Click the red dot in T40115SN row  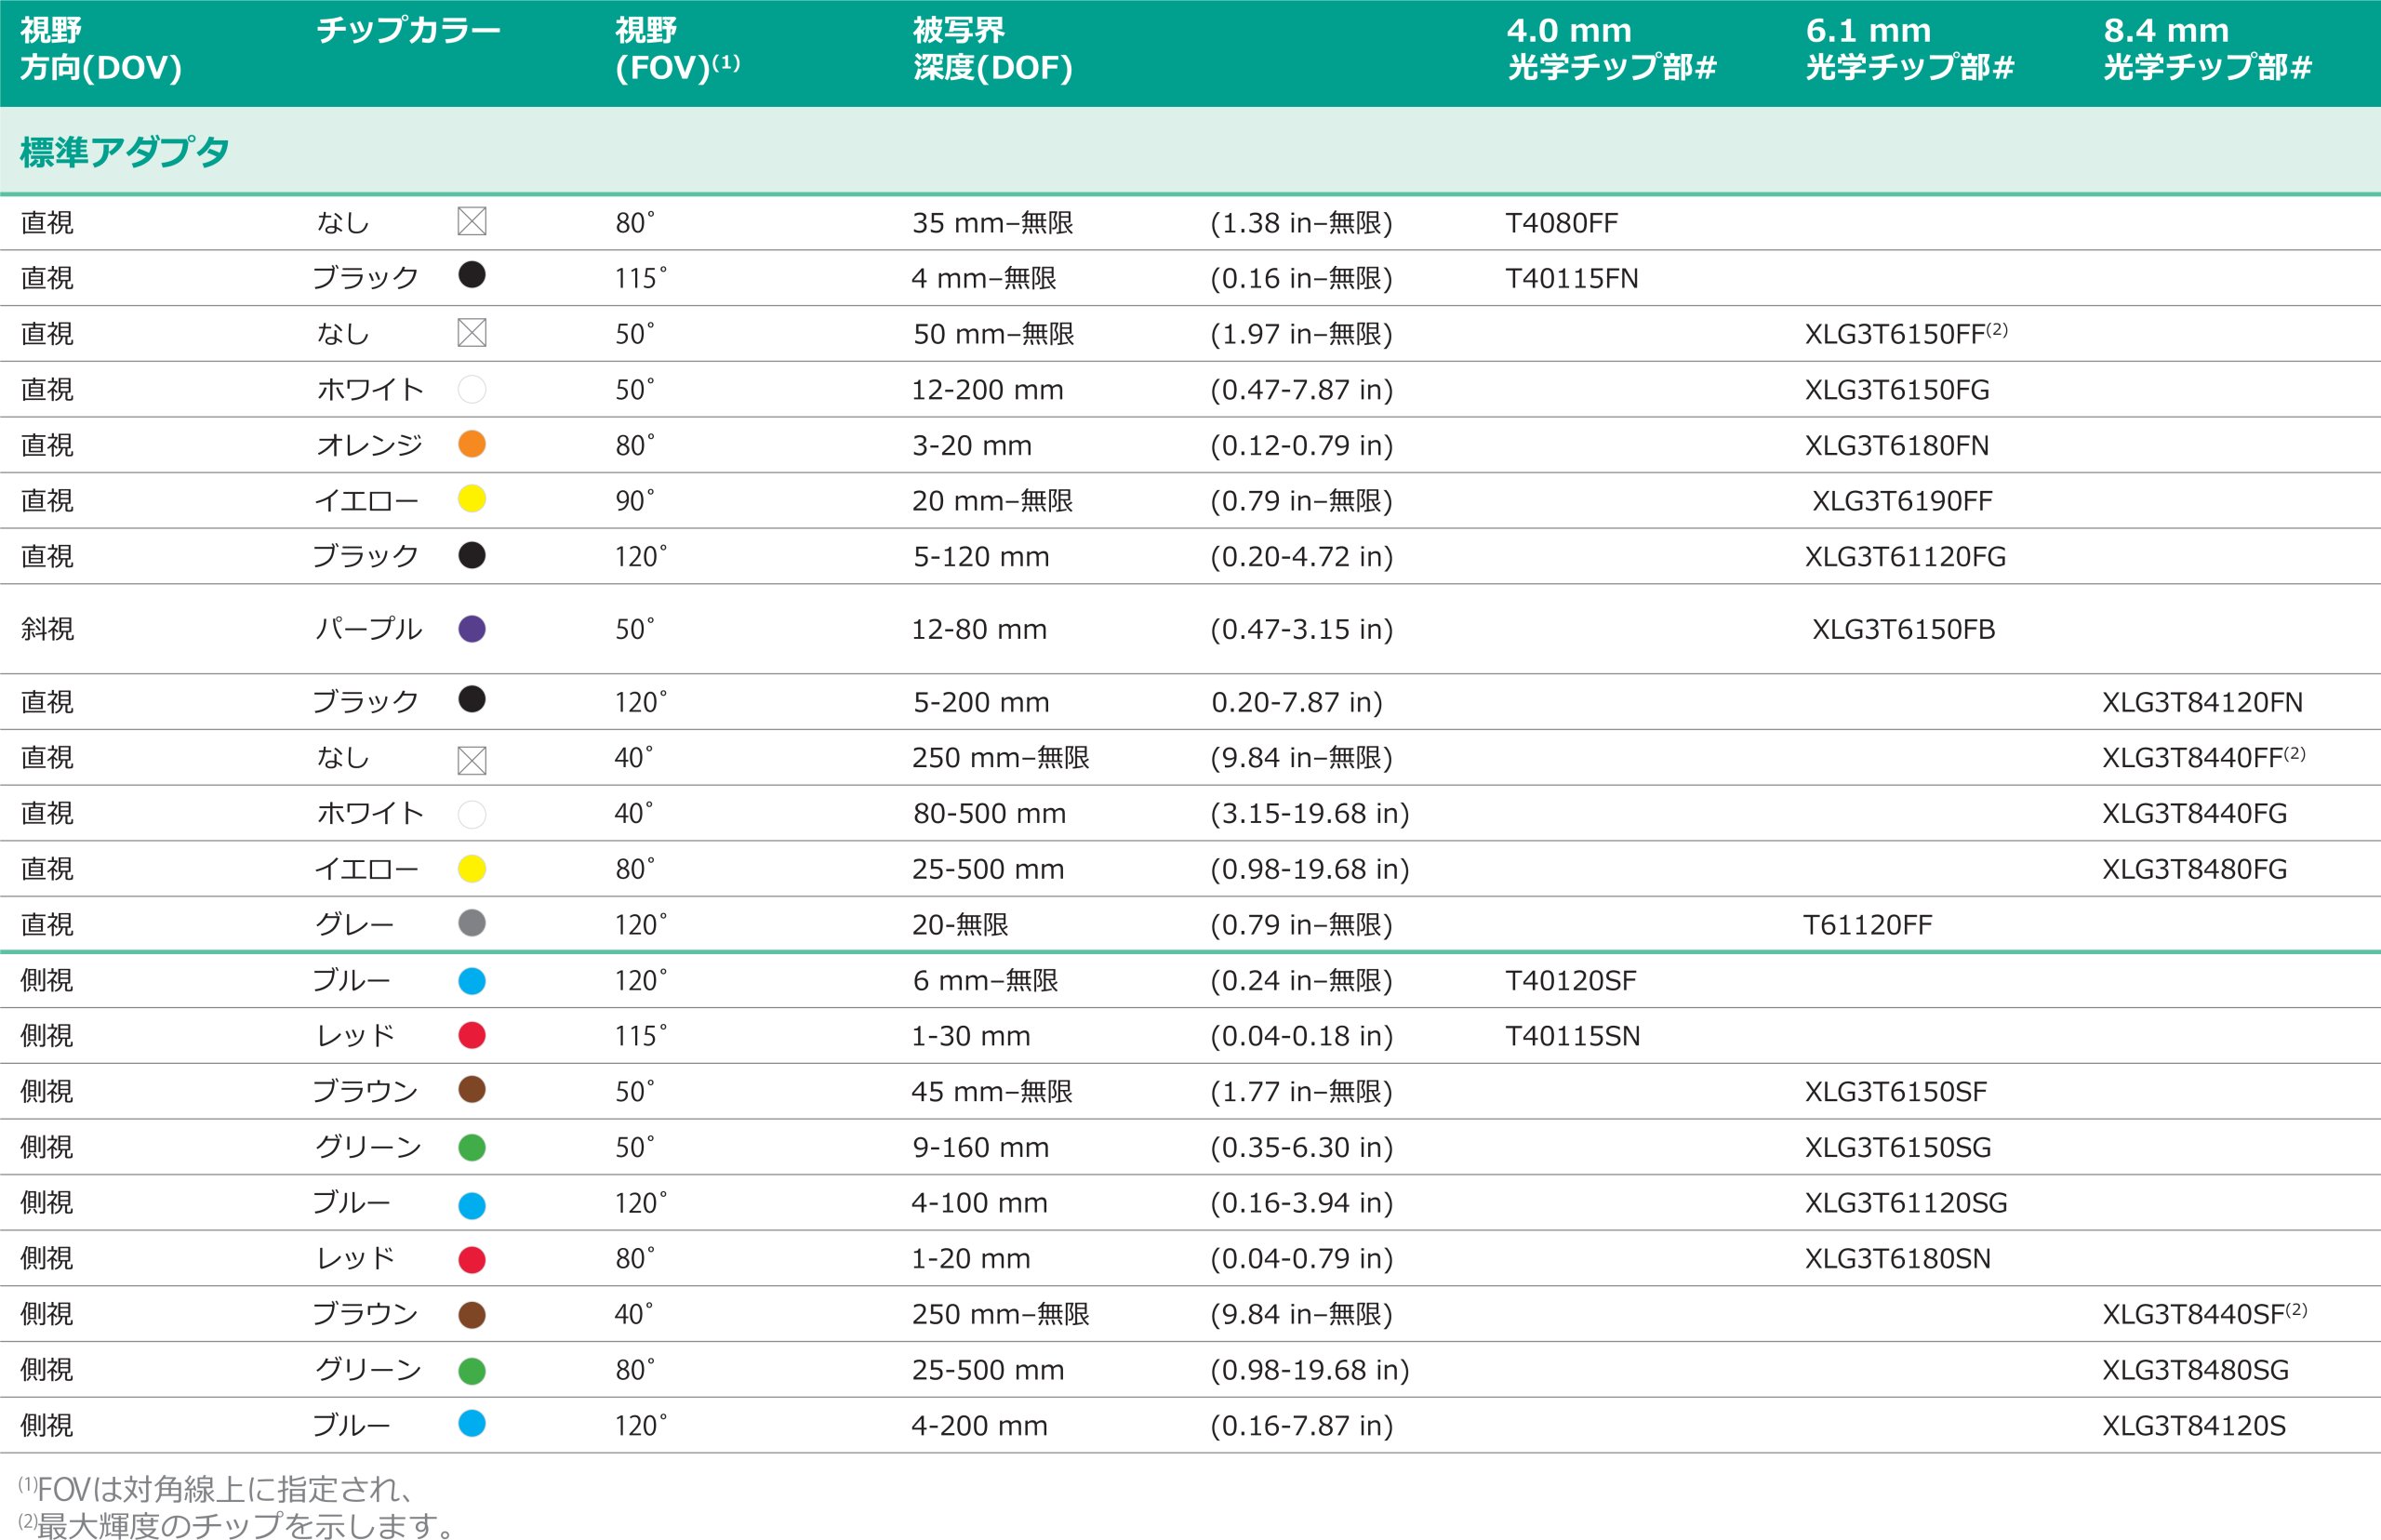472,1035
